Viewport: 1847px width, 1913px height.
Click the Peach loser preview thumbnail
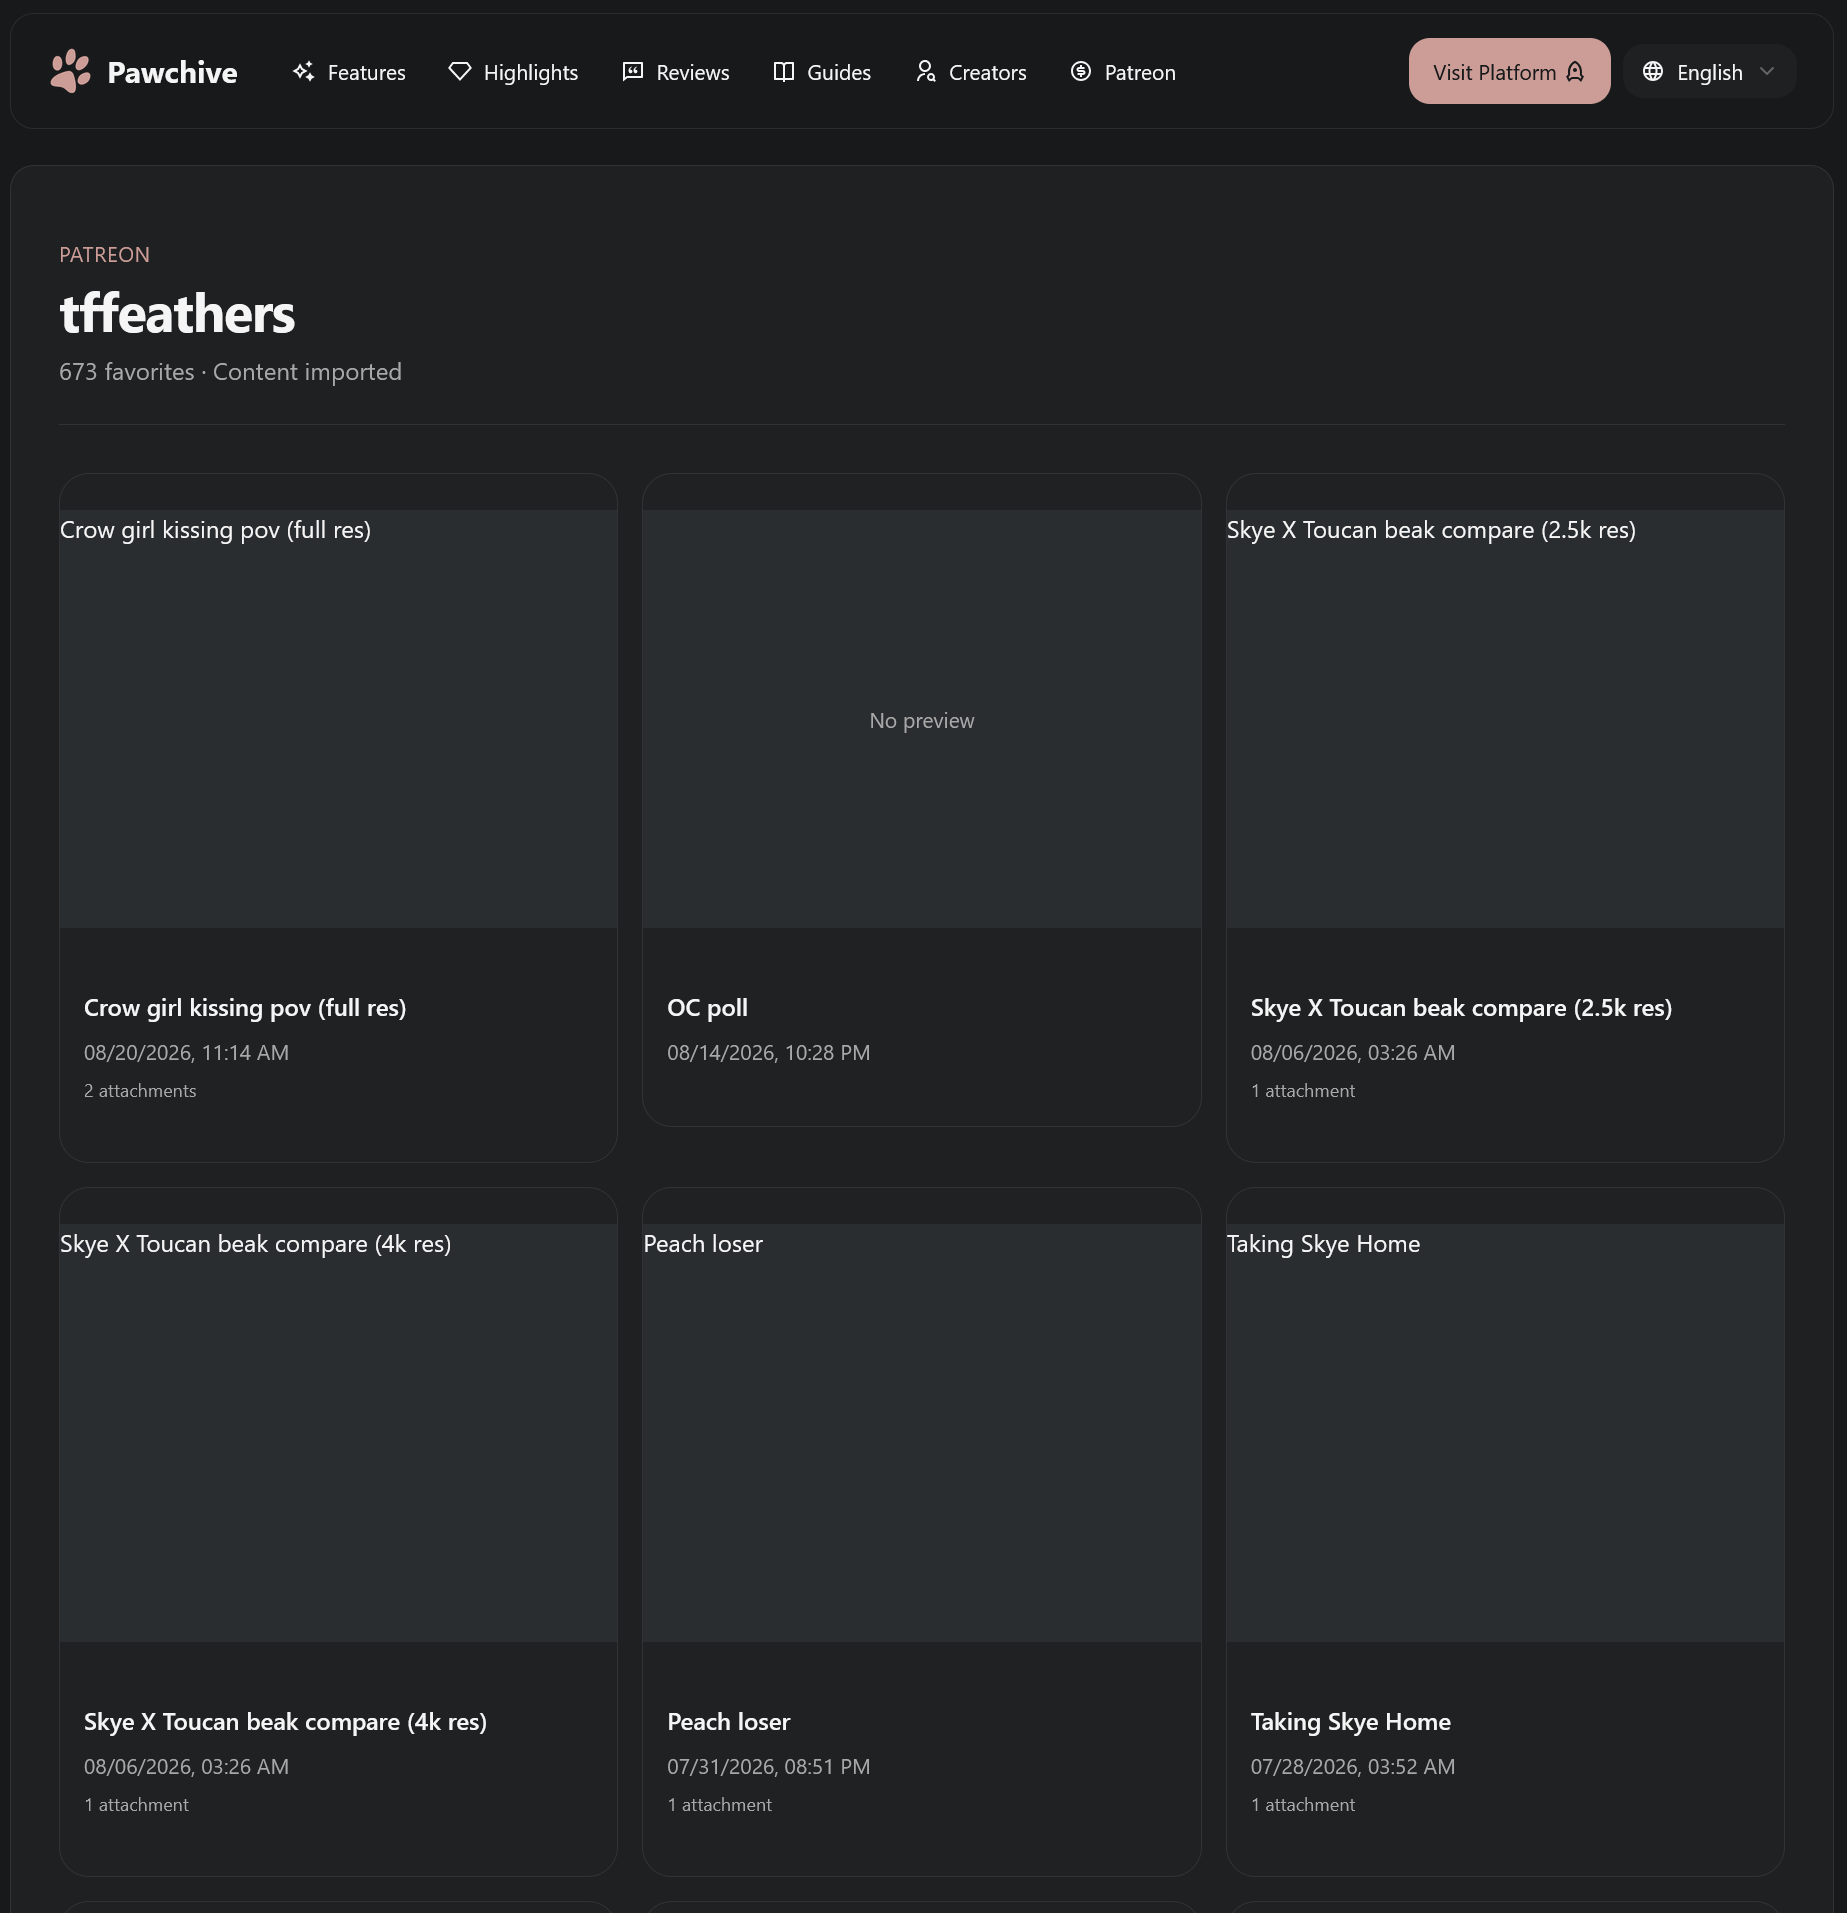pos(921,1433)
